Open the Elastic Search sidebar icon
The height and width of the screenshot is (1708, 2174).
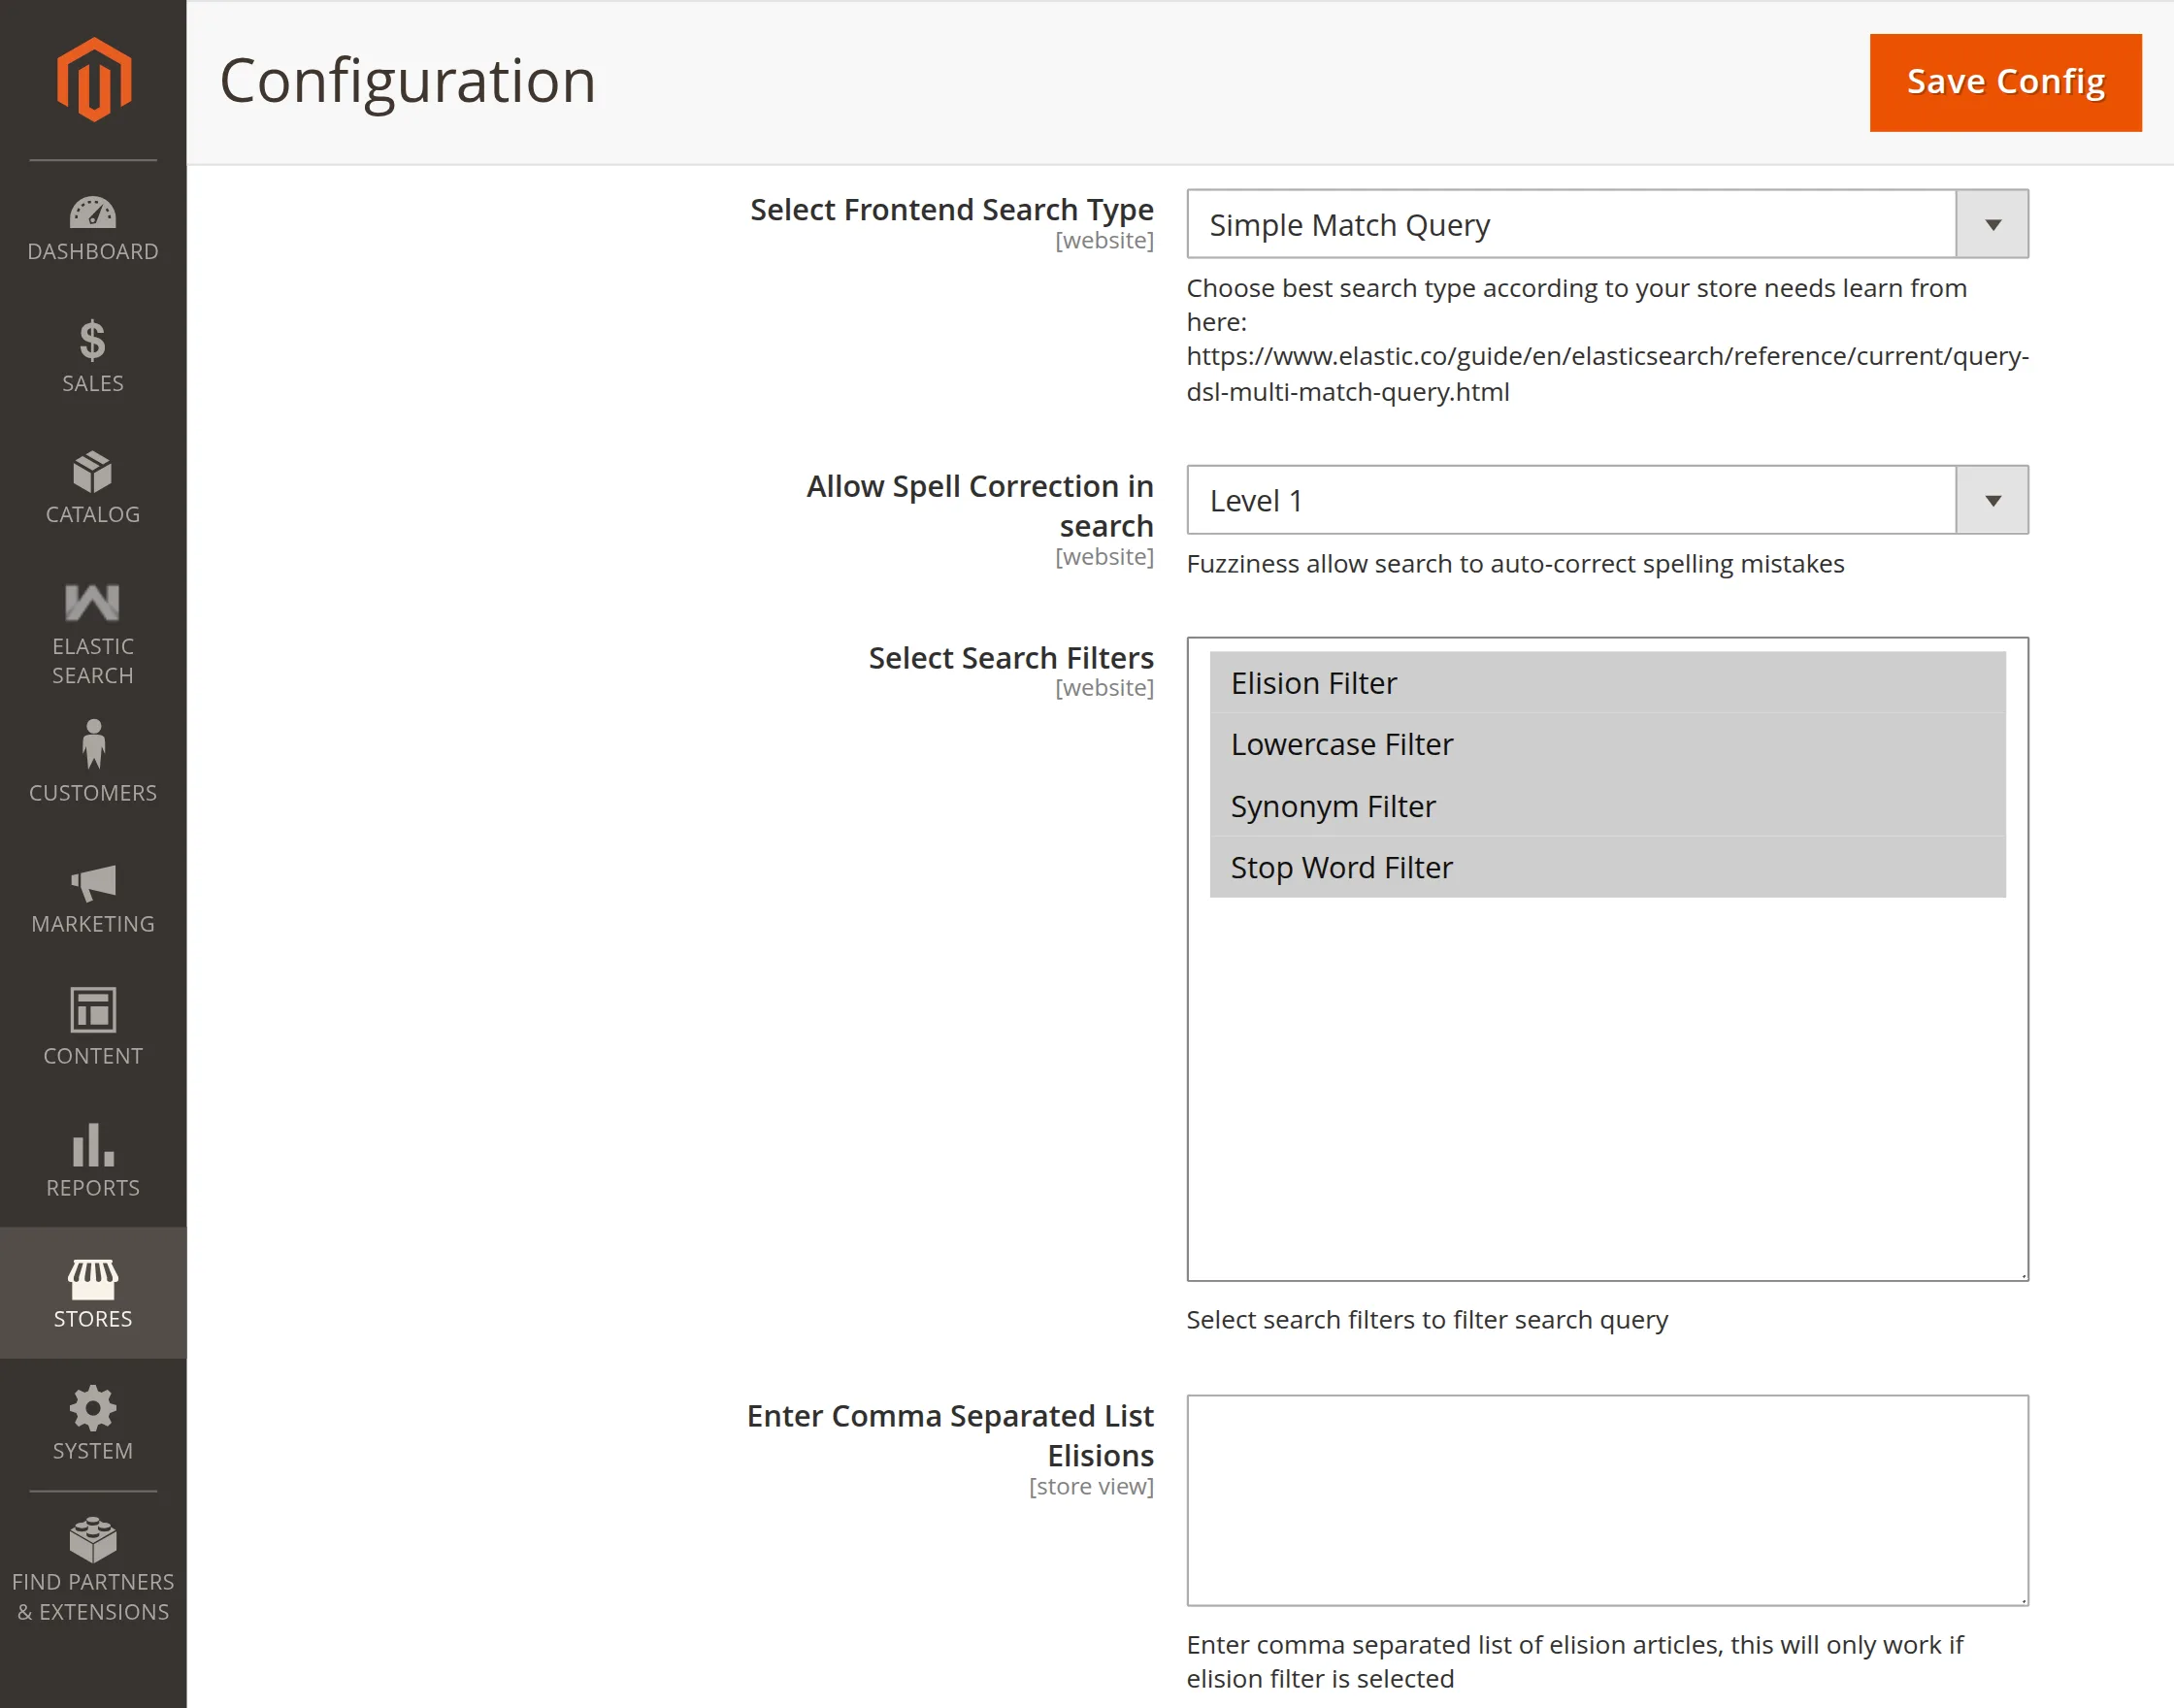click(x=93, y=603)
